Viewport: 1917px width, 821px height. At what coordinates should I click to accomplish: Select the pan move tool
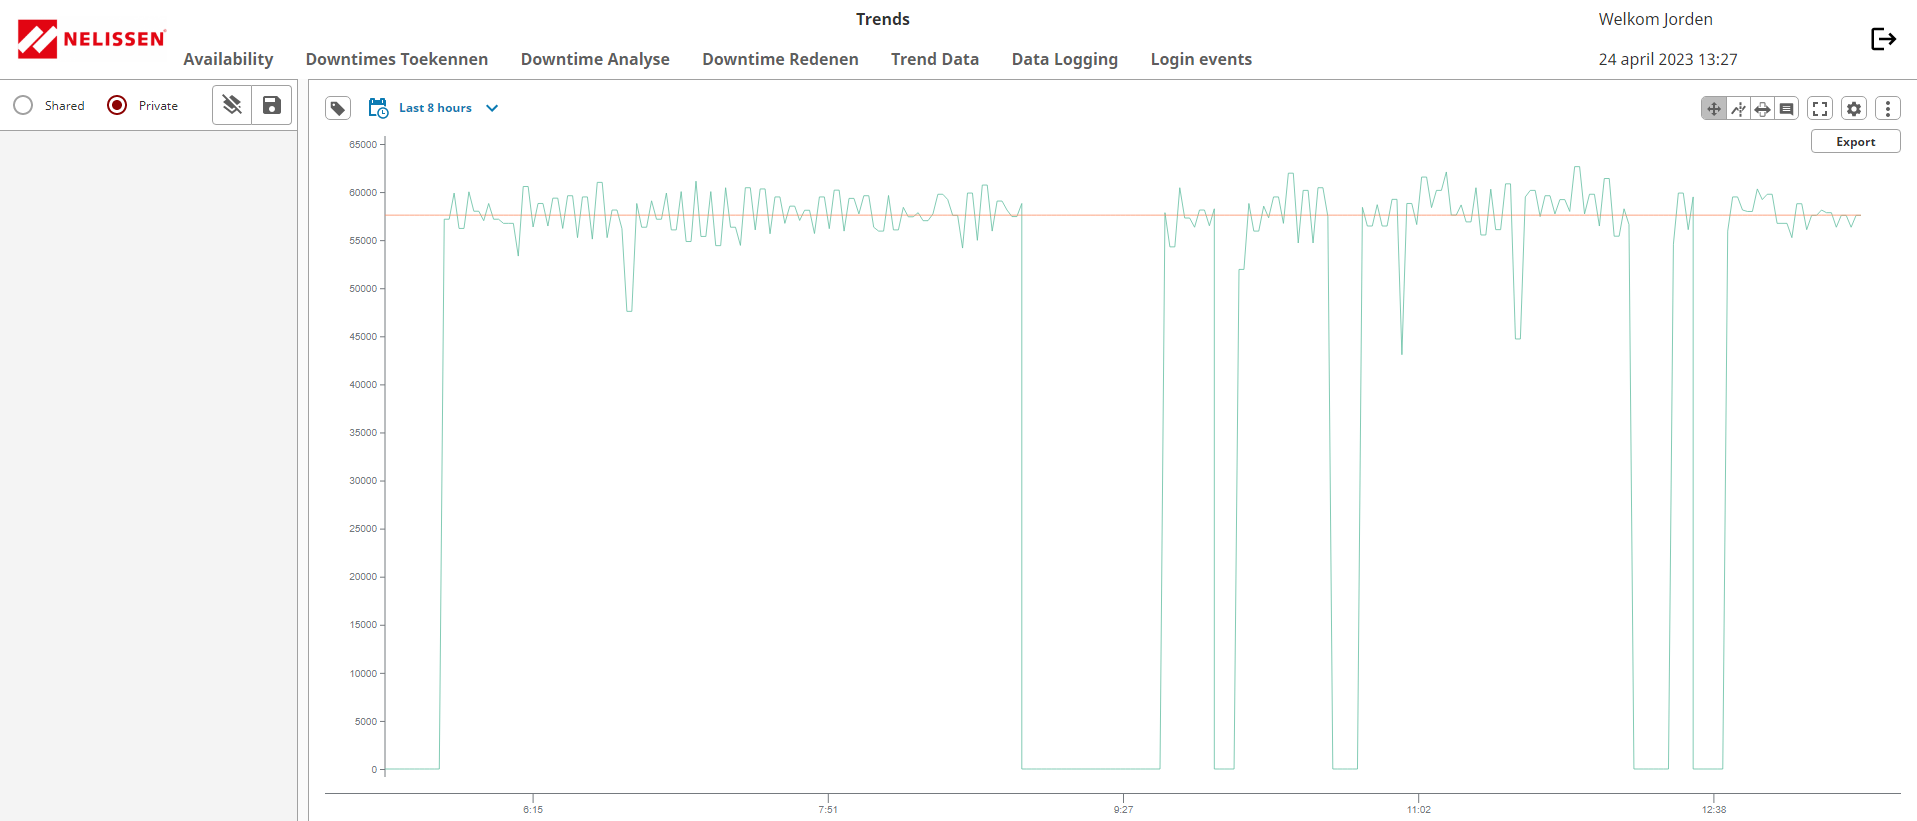coord(1714,109)
